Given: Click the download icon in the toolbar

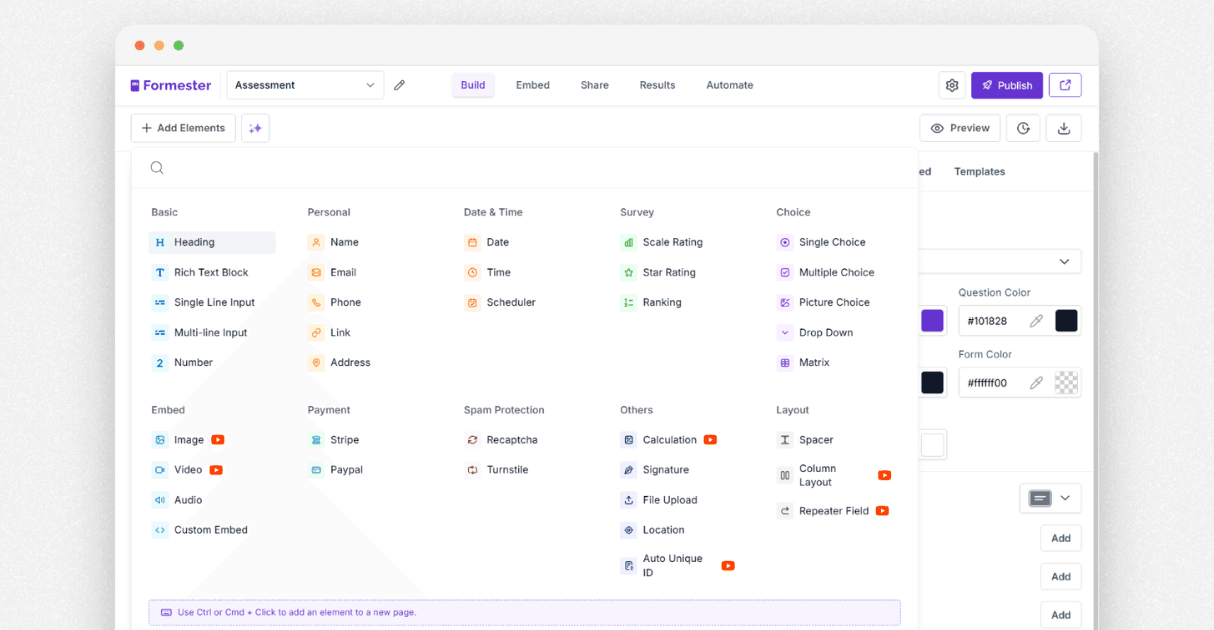Looking at the screenshot, I should [1063, 128].
